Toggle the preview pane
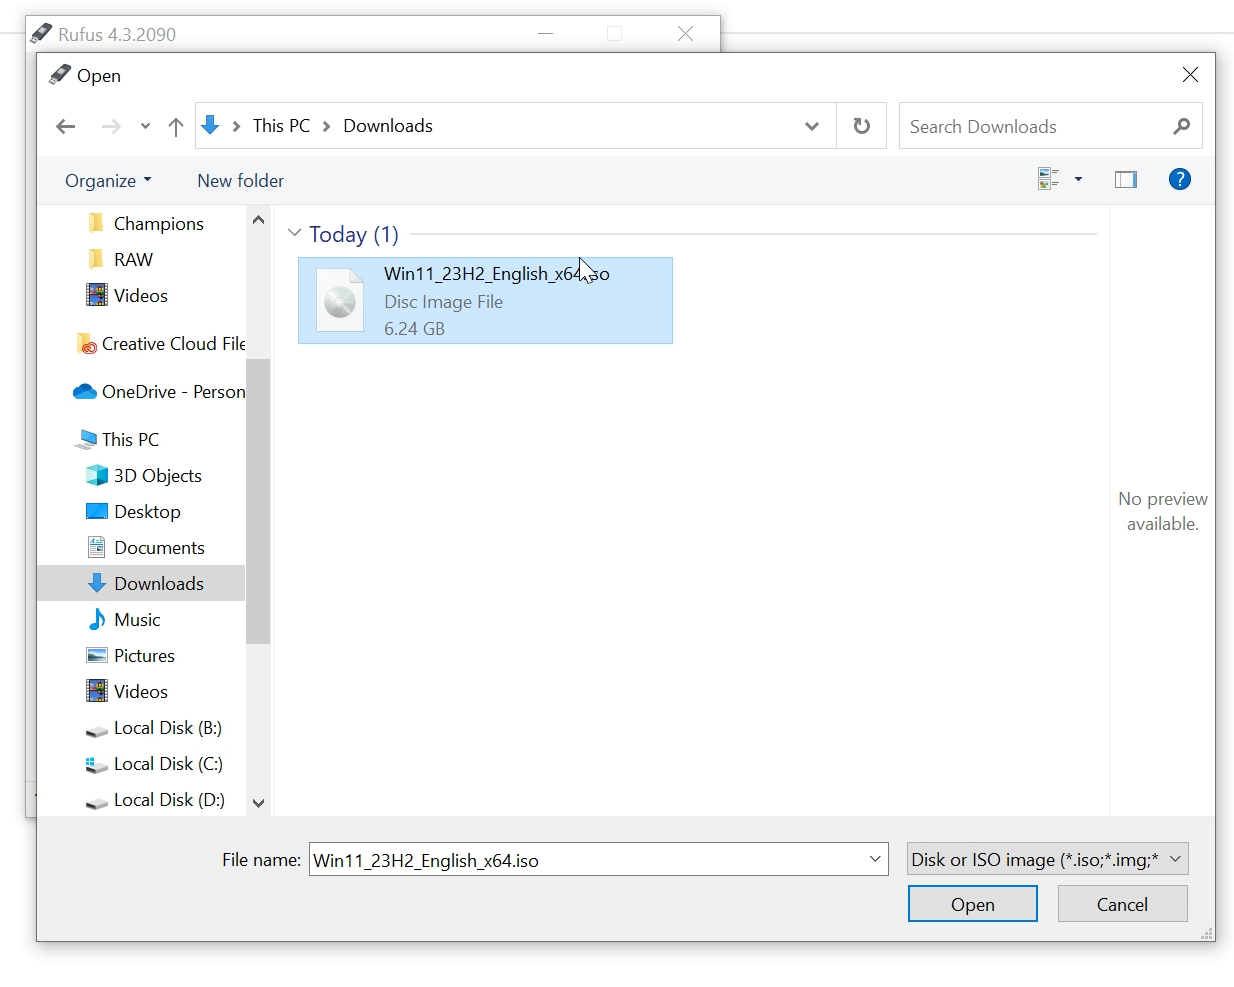The image size is (1234, 987). tap(1126, 180)
